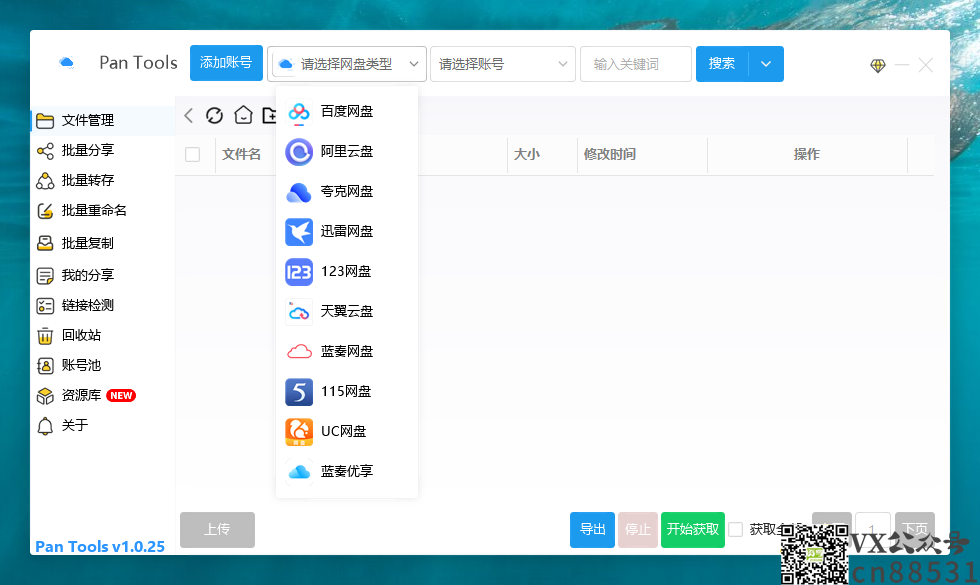Select 蓝奏优享 blue cloud icon

(x=299, y=472)
